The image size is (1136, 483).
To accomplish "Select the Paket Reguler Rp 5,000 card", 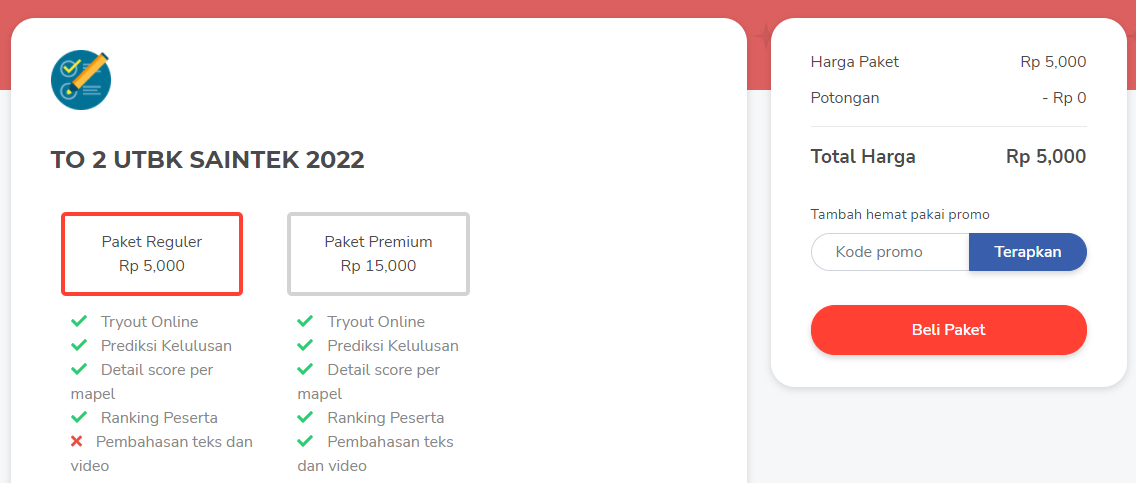I will tap(152, 254).
